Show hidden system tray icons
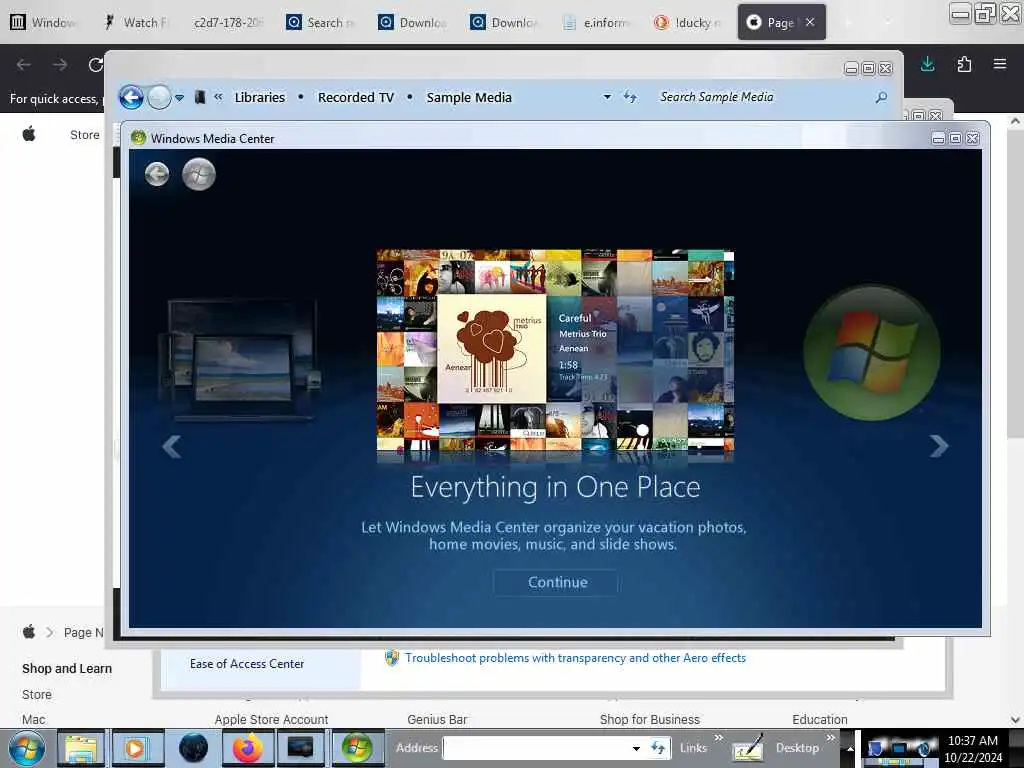Image resolution: width=1024 pixels, height=768 pixels. [850, 749]
